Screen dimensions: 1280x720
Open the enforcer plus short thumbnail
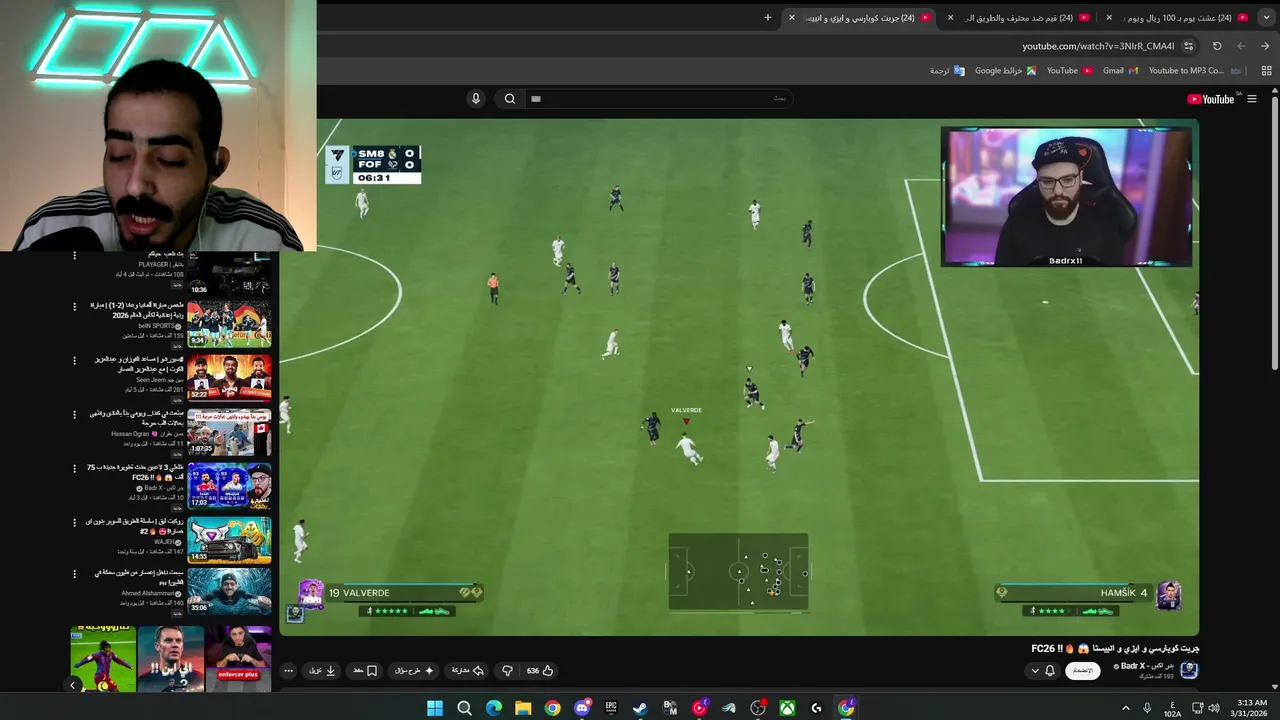coord(238,658)
